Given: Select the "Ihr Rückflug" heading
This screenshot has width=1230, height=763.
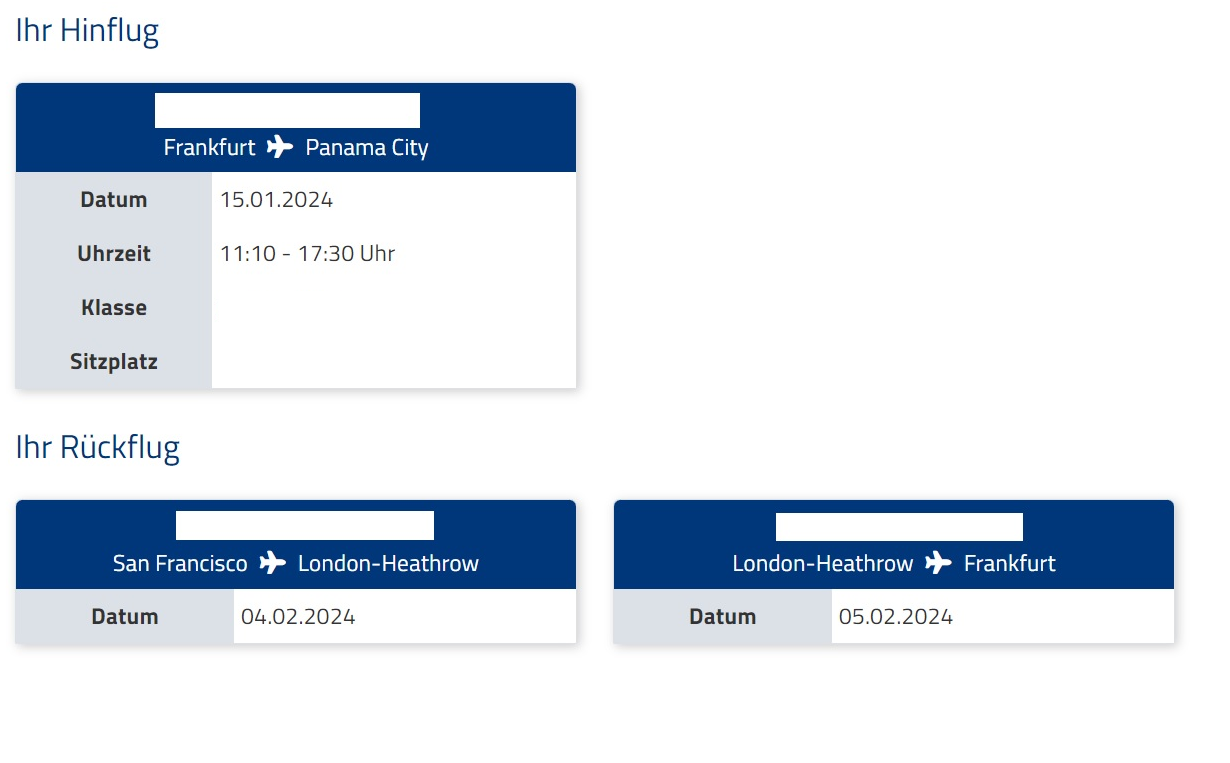Looking at the screenshot, I should (x=98, y=447).
